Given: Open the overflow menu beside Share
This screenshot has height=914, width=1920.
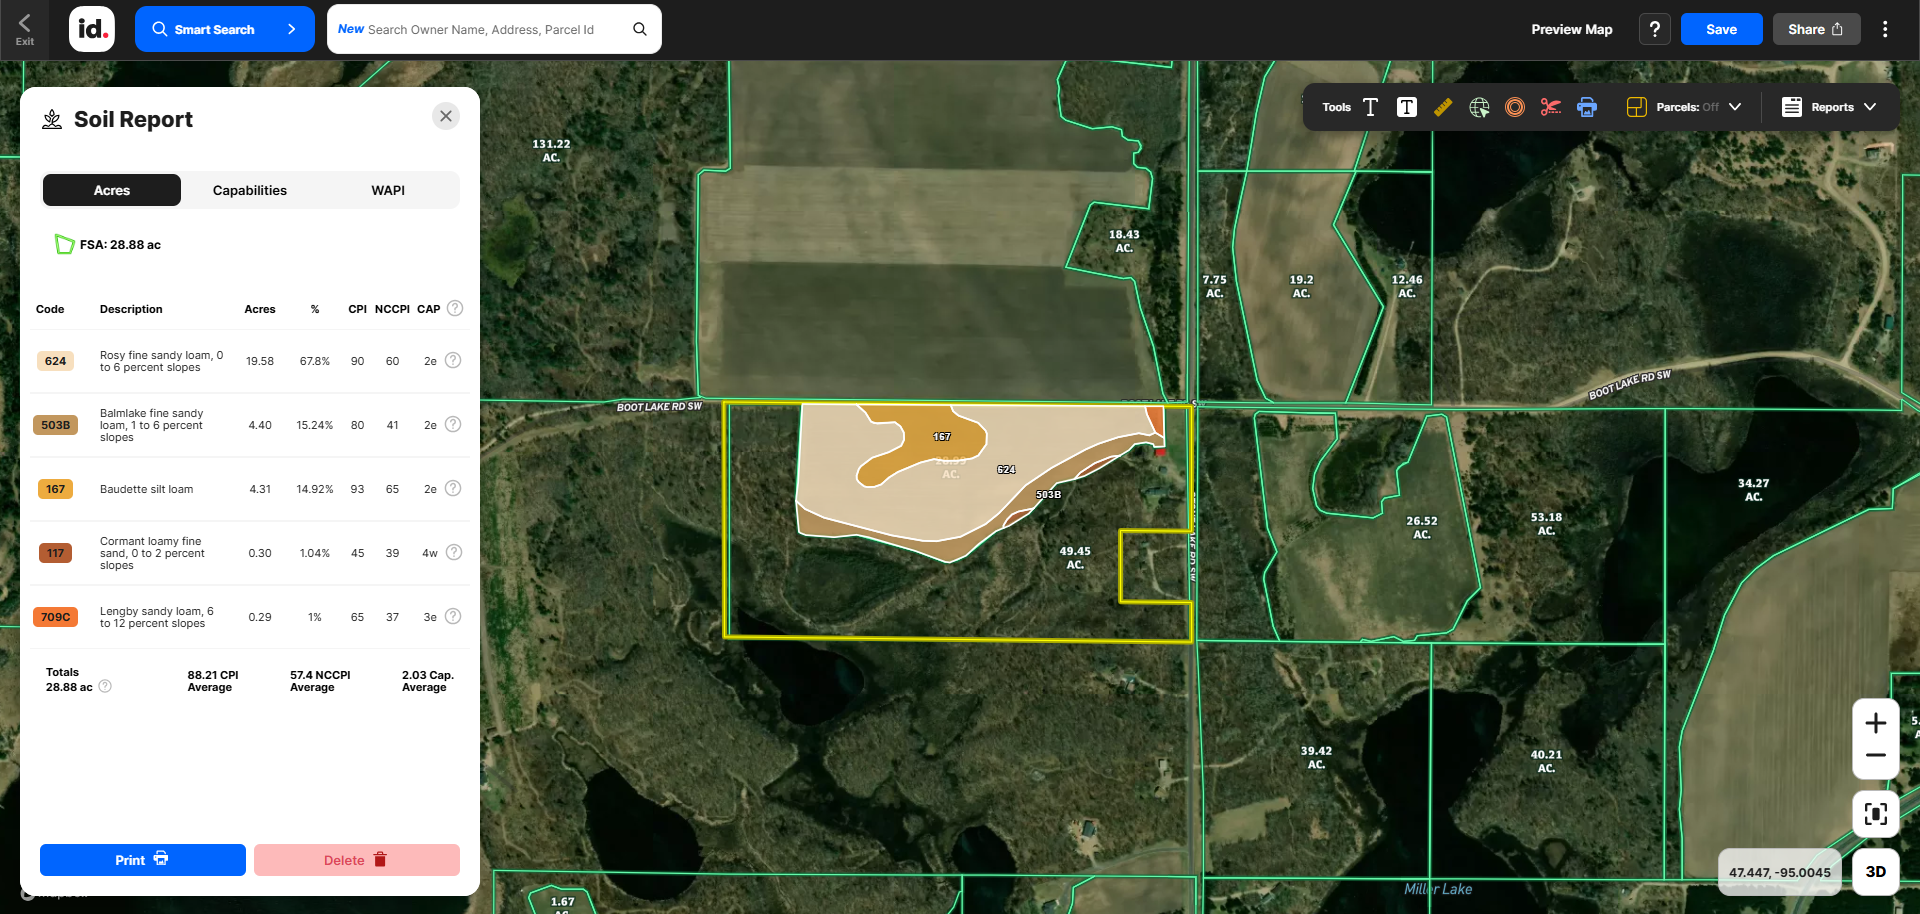Looking at the screenshot, I should point(1885,28).
